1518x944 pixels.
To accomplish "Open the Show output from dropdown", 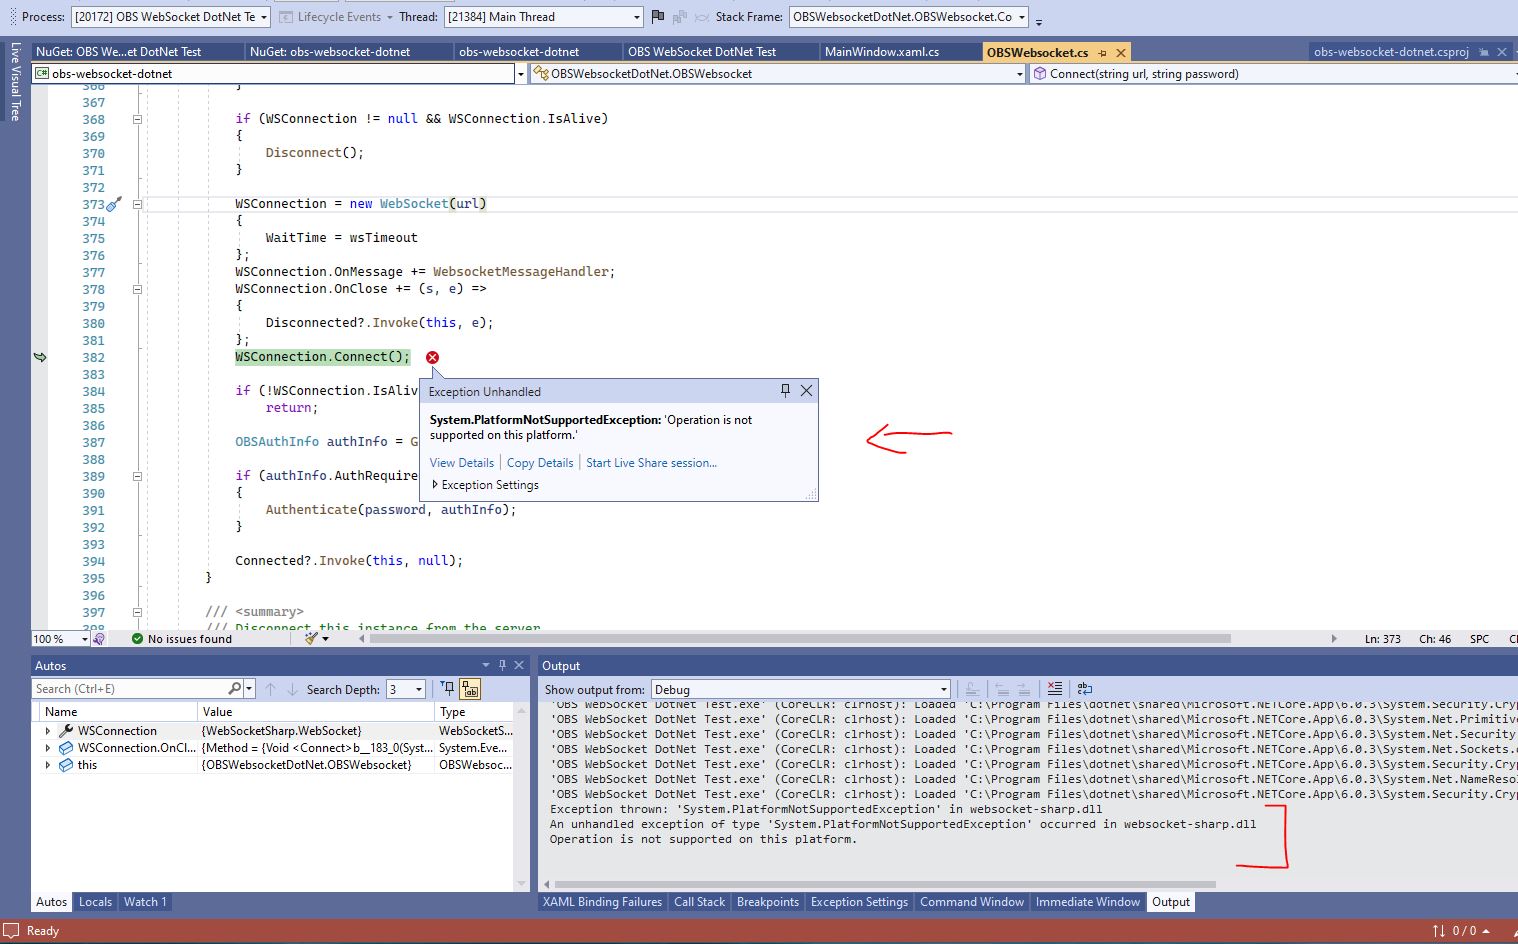I will [940, 688].
